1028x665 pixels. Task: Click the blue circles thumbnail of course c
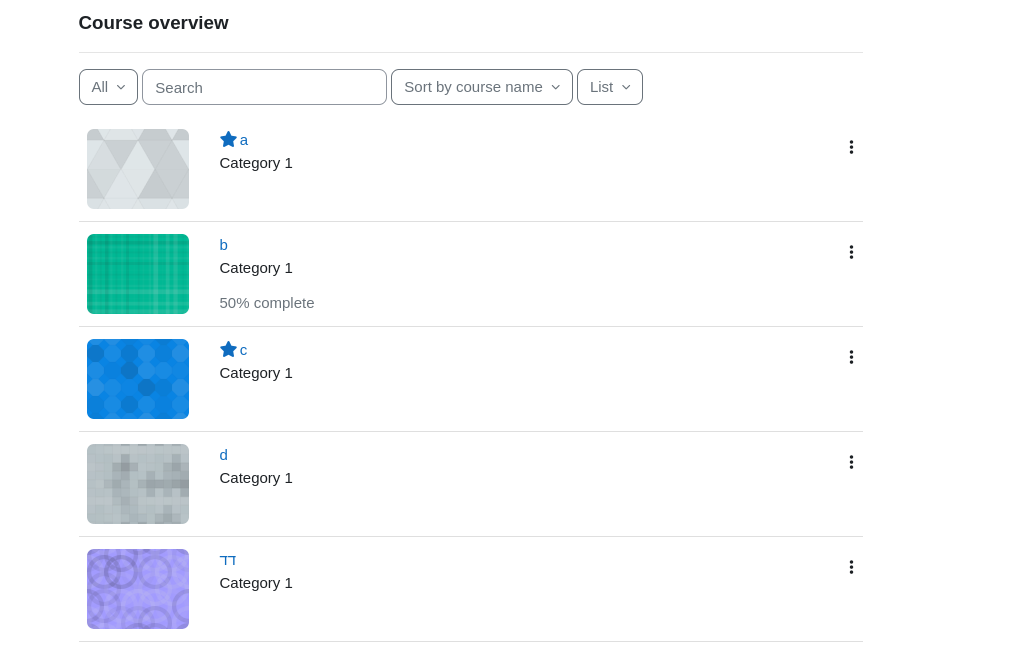click(x=138, y=379)
